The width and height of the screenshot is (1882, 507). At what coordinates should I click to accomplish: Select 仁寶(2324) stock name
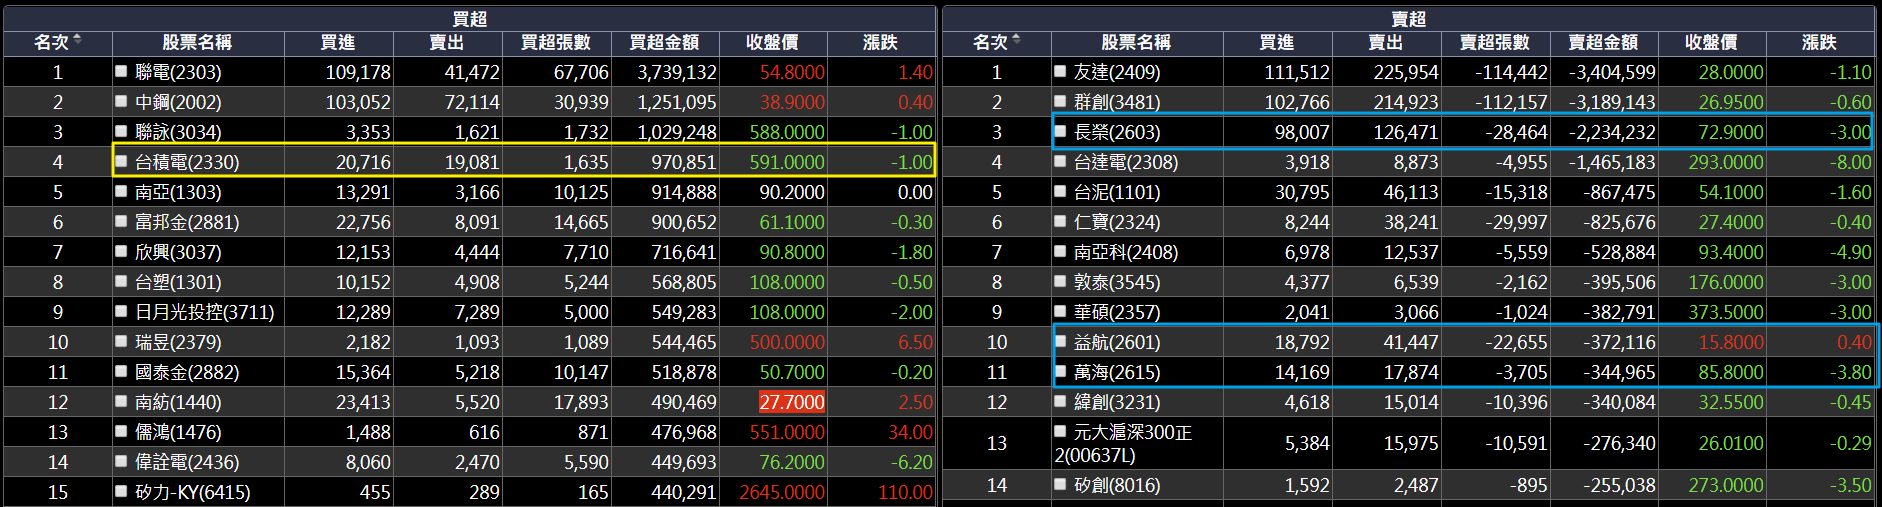[x=1117, y=222]
